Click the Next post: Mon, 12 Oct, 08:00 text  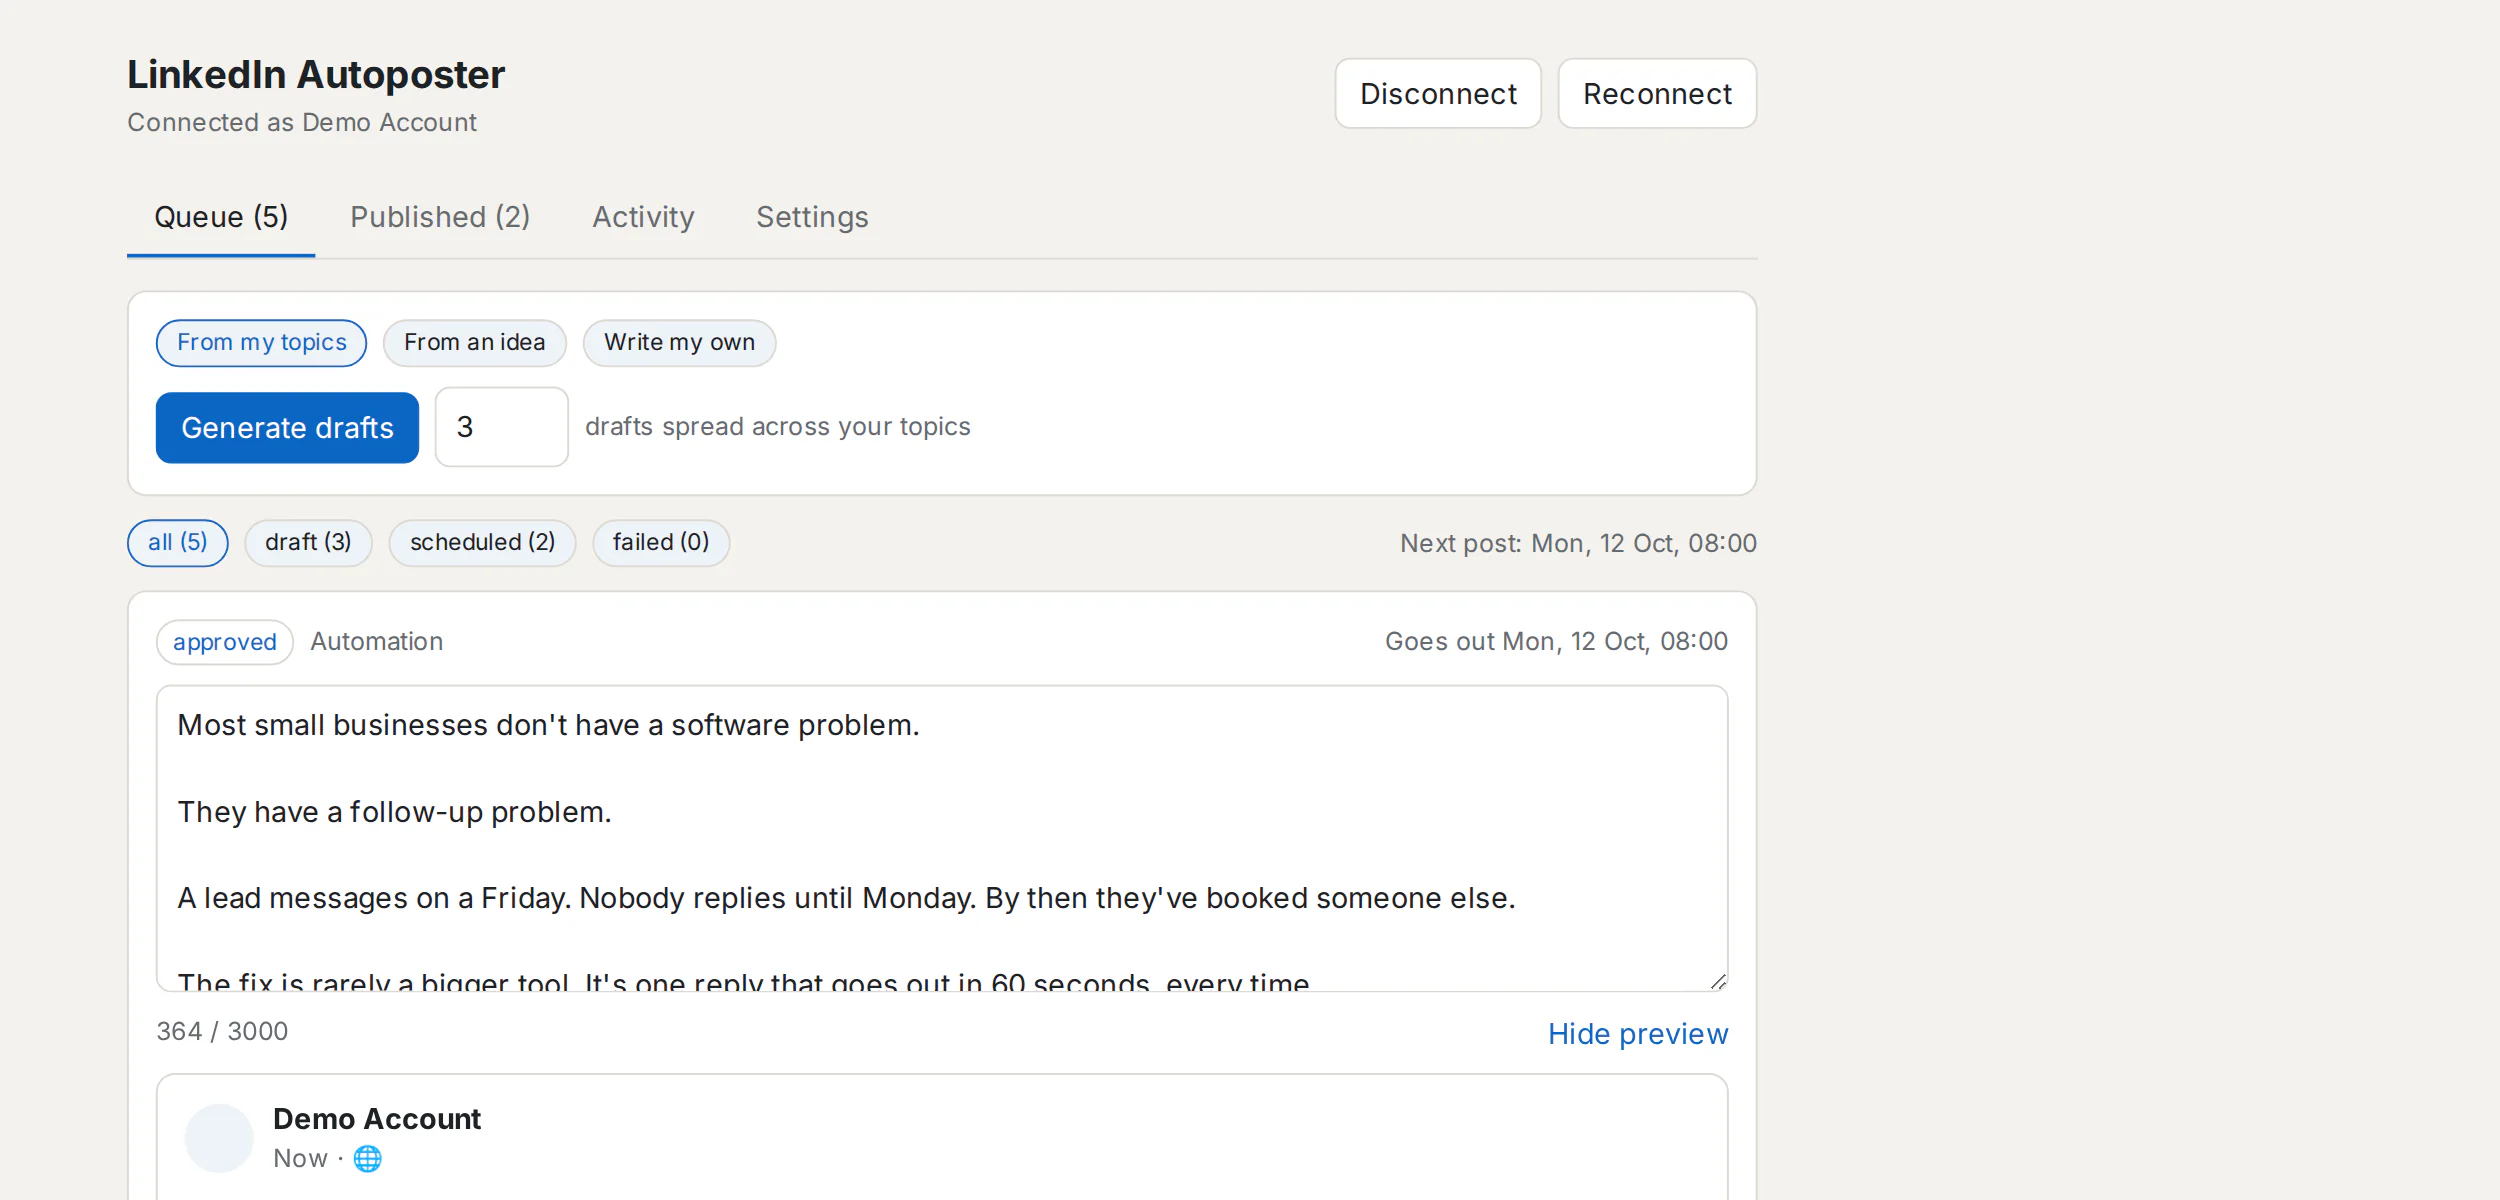coord(1578,543)
